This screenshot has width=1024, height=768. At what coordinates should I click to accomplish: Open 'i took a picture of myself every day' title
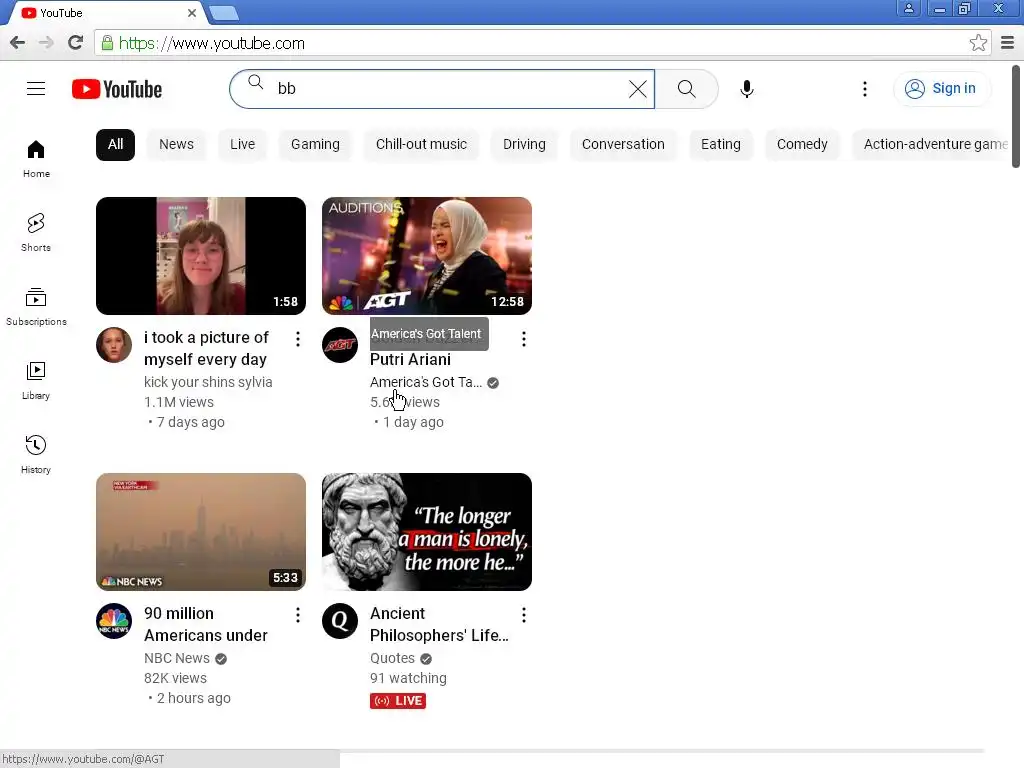(x=206, y=349)
